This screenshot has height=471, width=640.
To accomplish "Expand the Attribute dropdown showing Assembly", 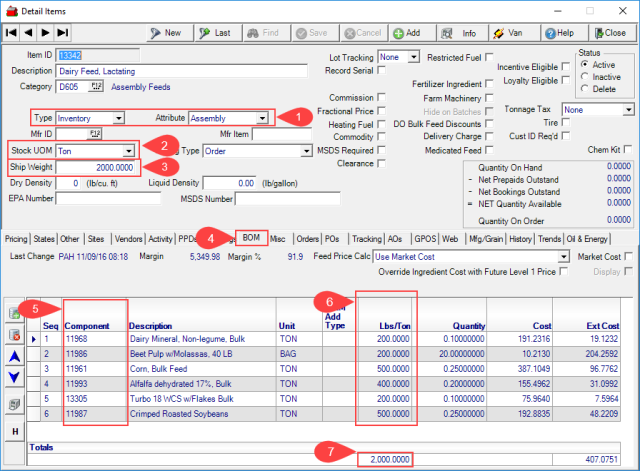I will 262,118.
